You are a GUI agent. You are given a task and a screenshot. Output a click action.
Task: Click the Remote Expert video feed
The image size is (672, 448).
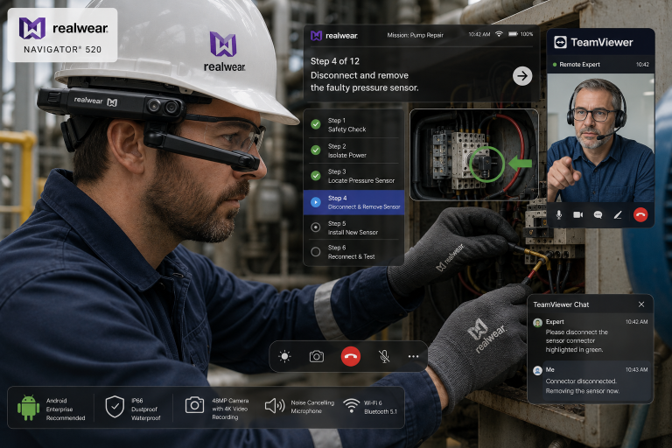(601, 138)
